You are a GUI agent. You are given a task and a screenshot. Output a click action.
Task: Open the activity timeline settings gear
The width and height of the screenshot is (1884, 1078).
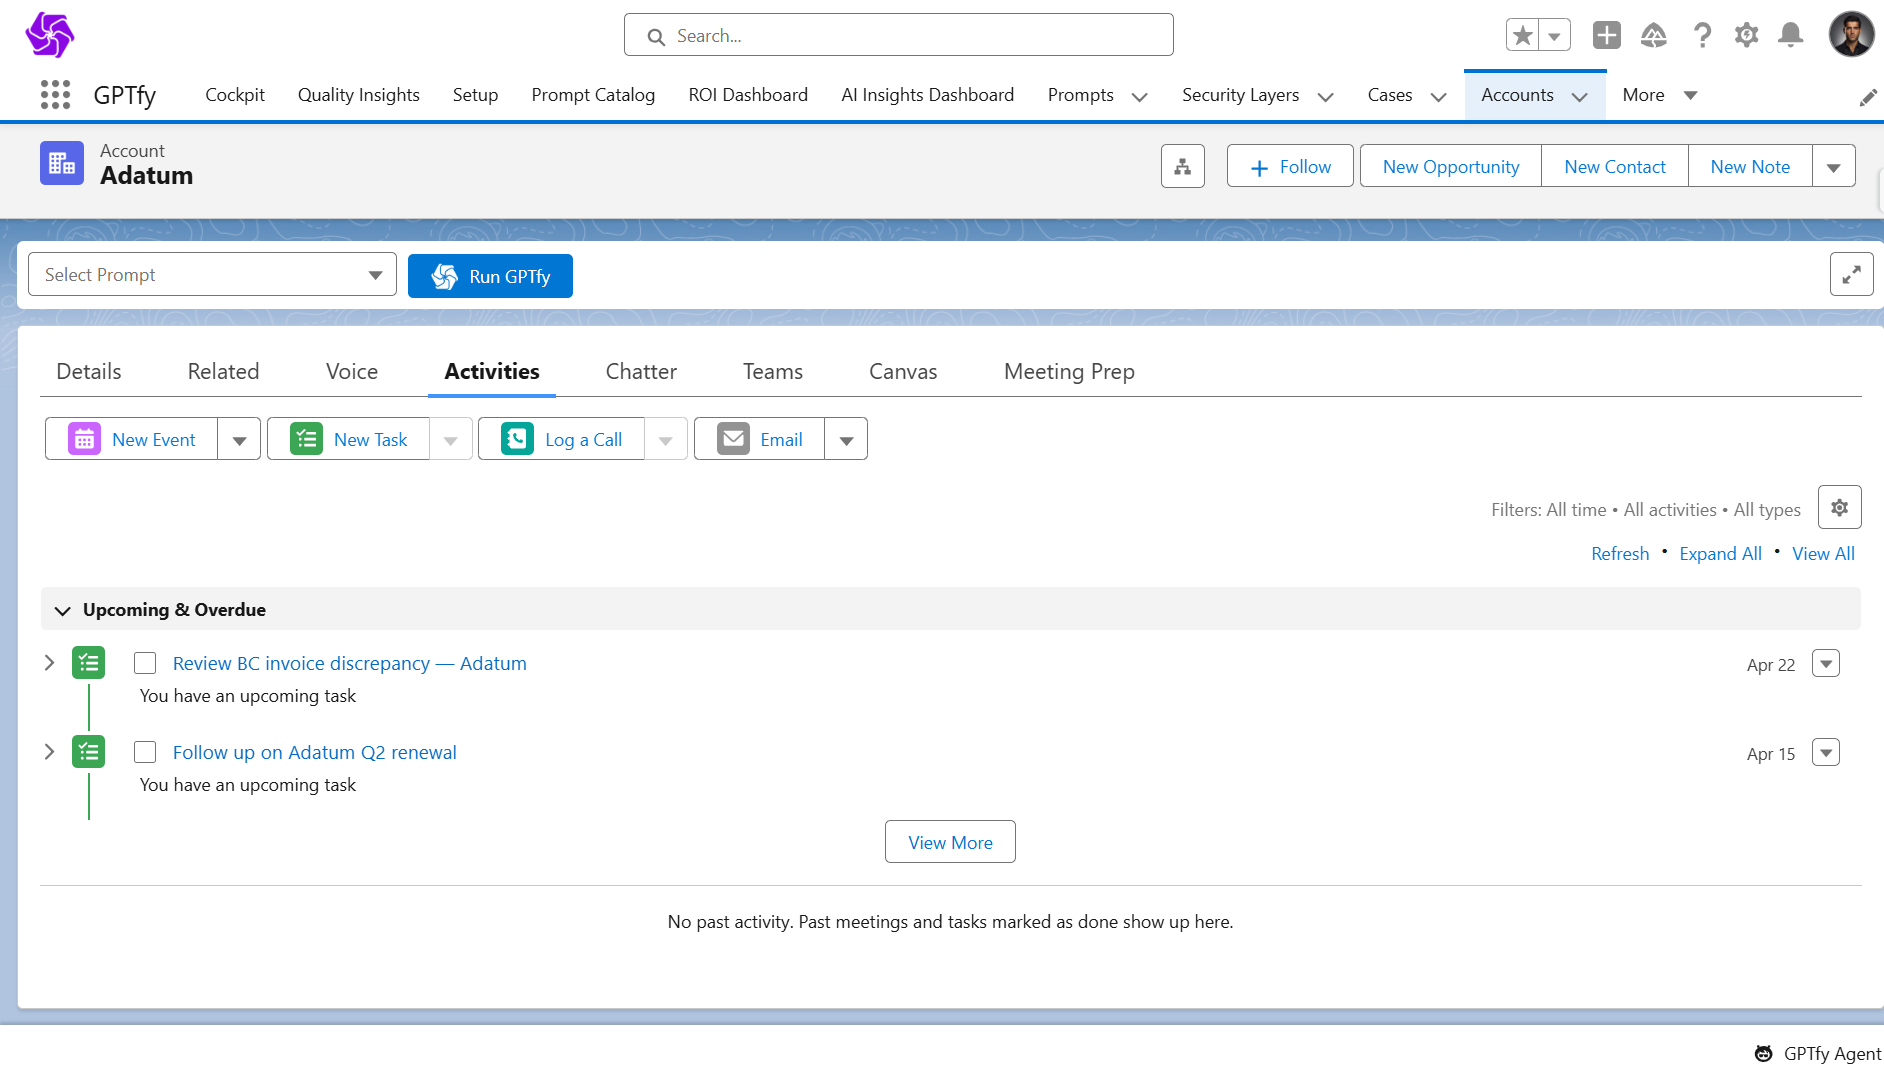coord(1839,507)
